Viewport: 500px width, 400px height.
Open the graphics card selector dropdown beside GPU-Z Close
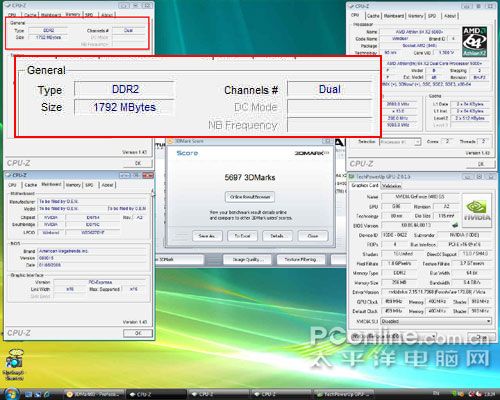click(x=394, y=336)
